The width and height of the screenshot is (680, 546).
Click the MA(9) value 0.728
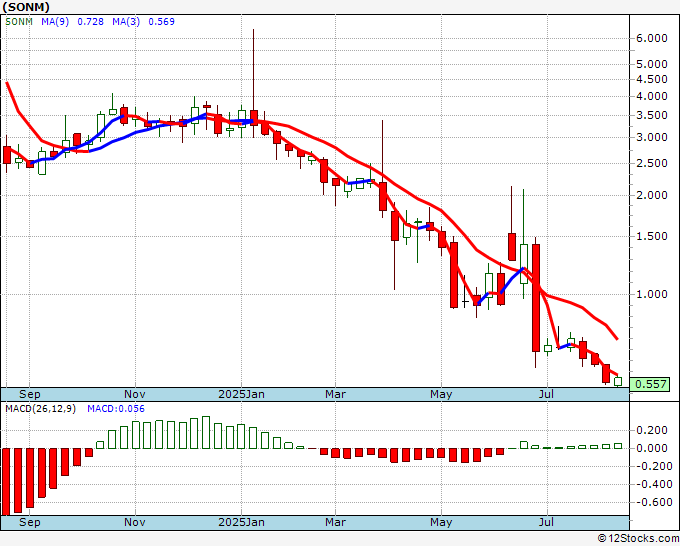pyautogui.click(x=90, y=21)
